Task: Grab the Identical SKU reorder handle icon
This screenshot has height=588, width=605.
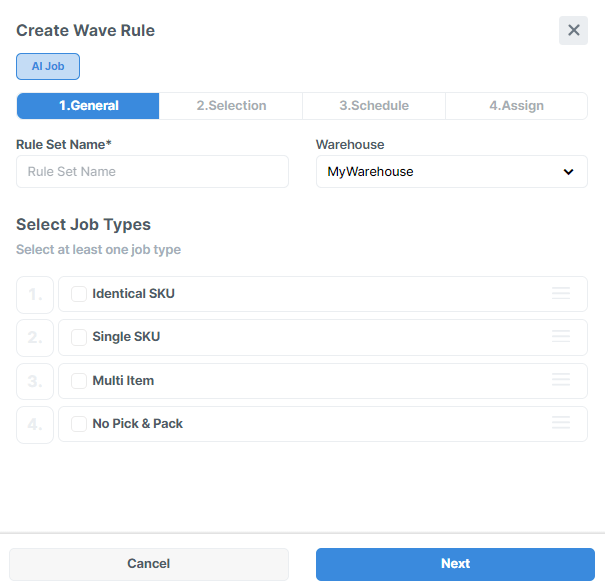Action: tap(561, 293)
